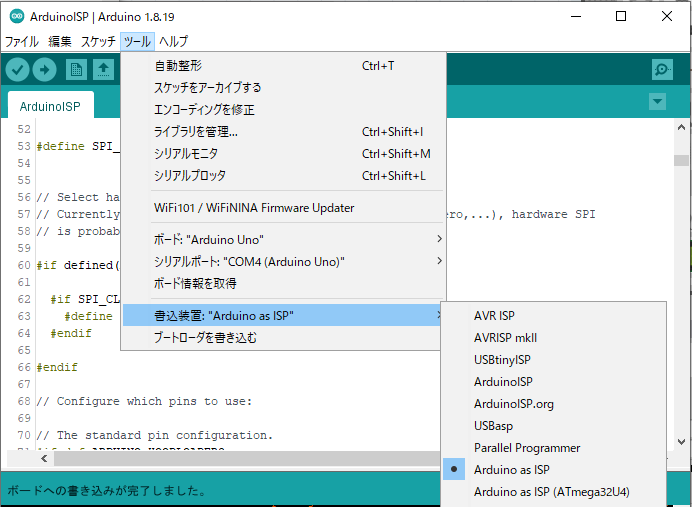
Task: Select ライブラリを管理 manage libraries entry
Action: point(196,132)
